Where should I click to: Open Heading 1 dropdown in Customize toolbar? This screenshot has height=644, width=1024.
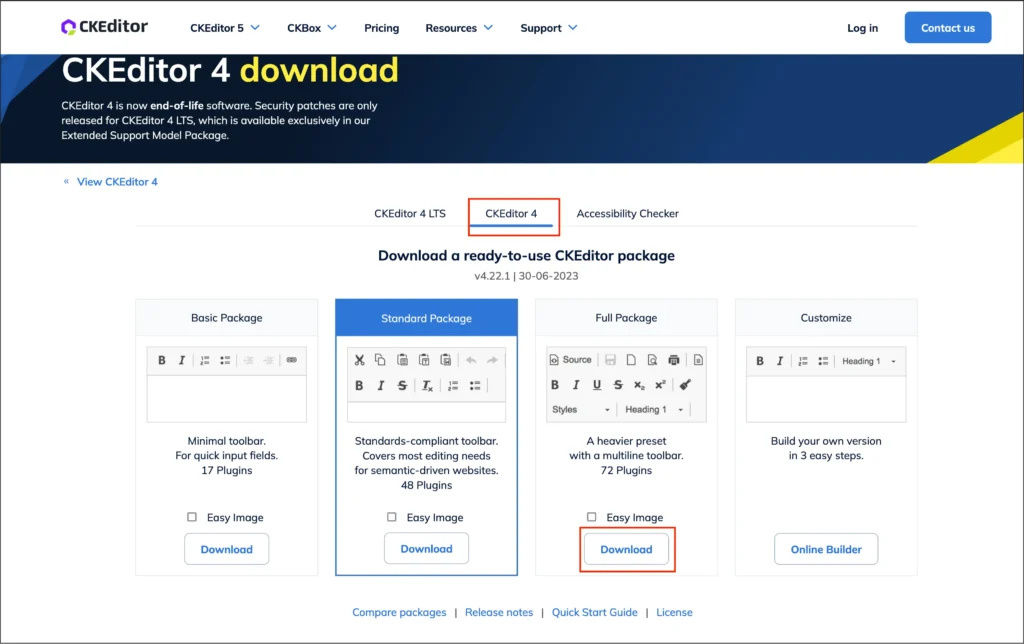point(868,361)
